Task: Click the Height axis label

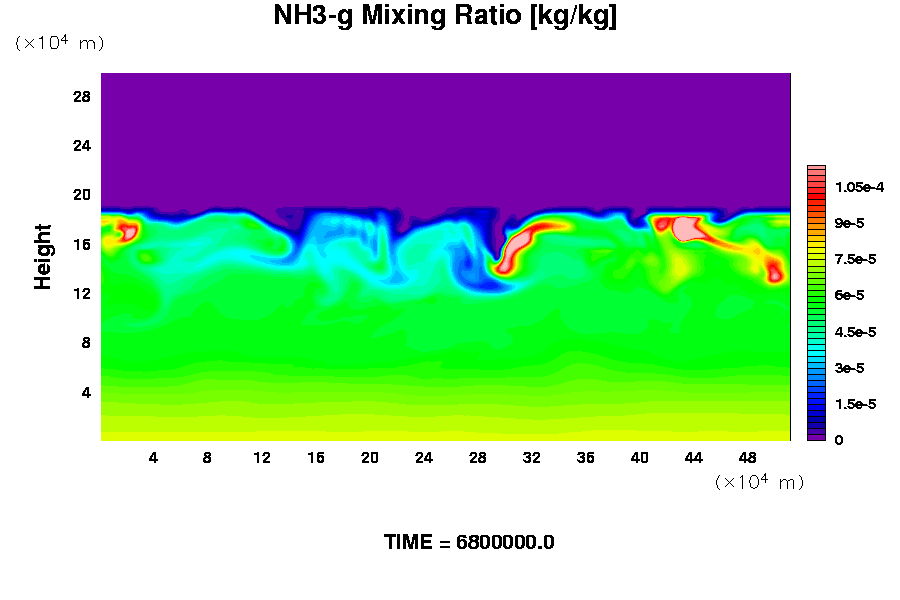Action: [x=43, y=257]
